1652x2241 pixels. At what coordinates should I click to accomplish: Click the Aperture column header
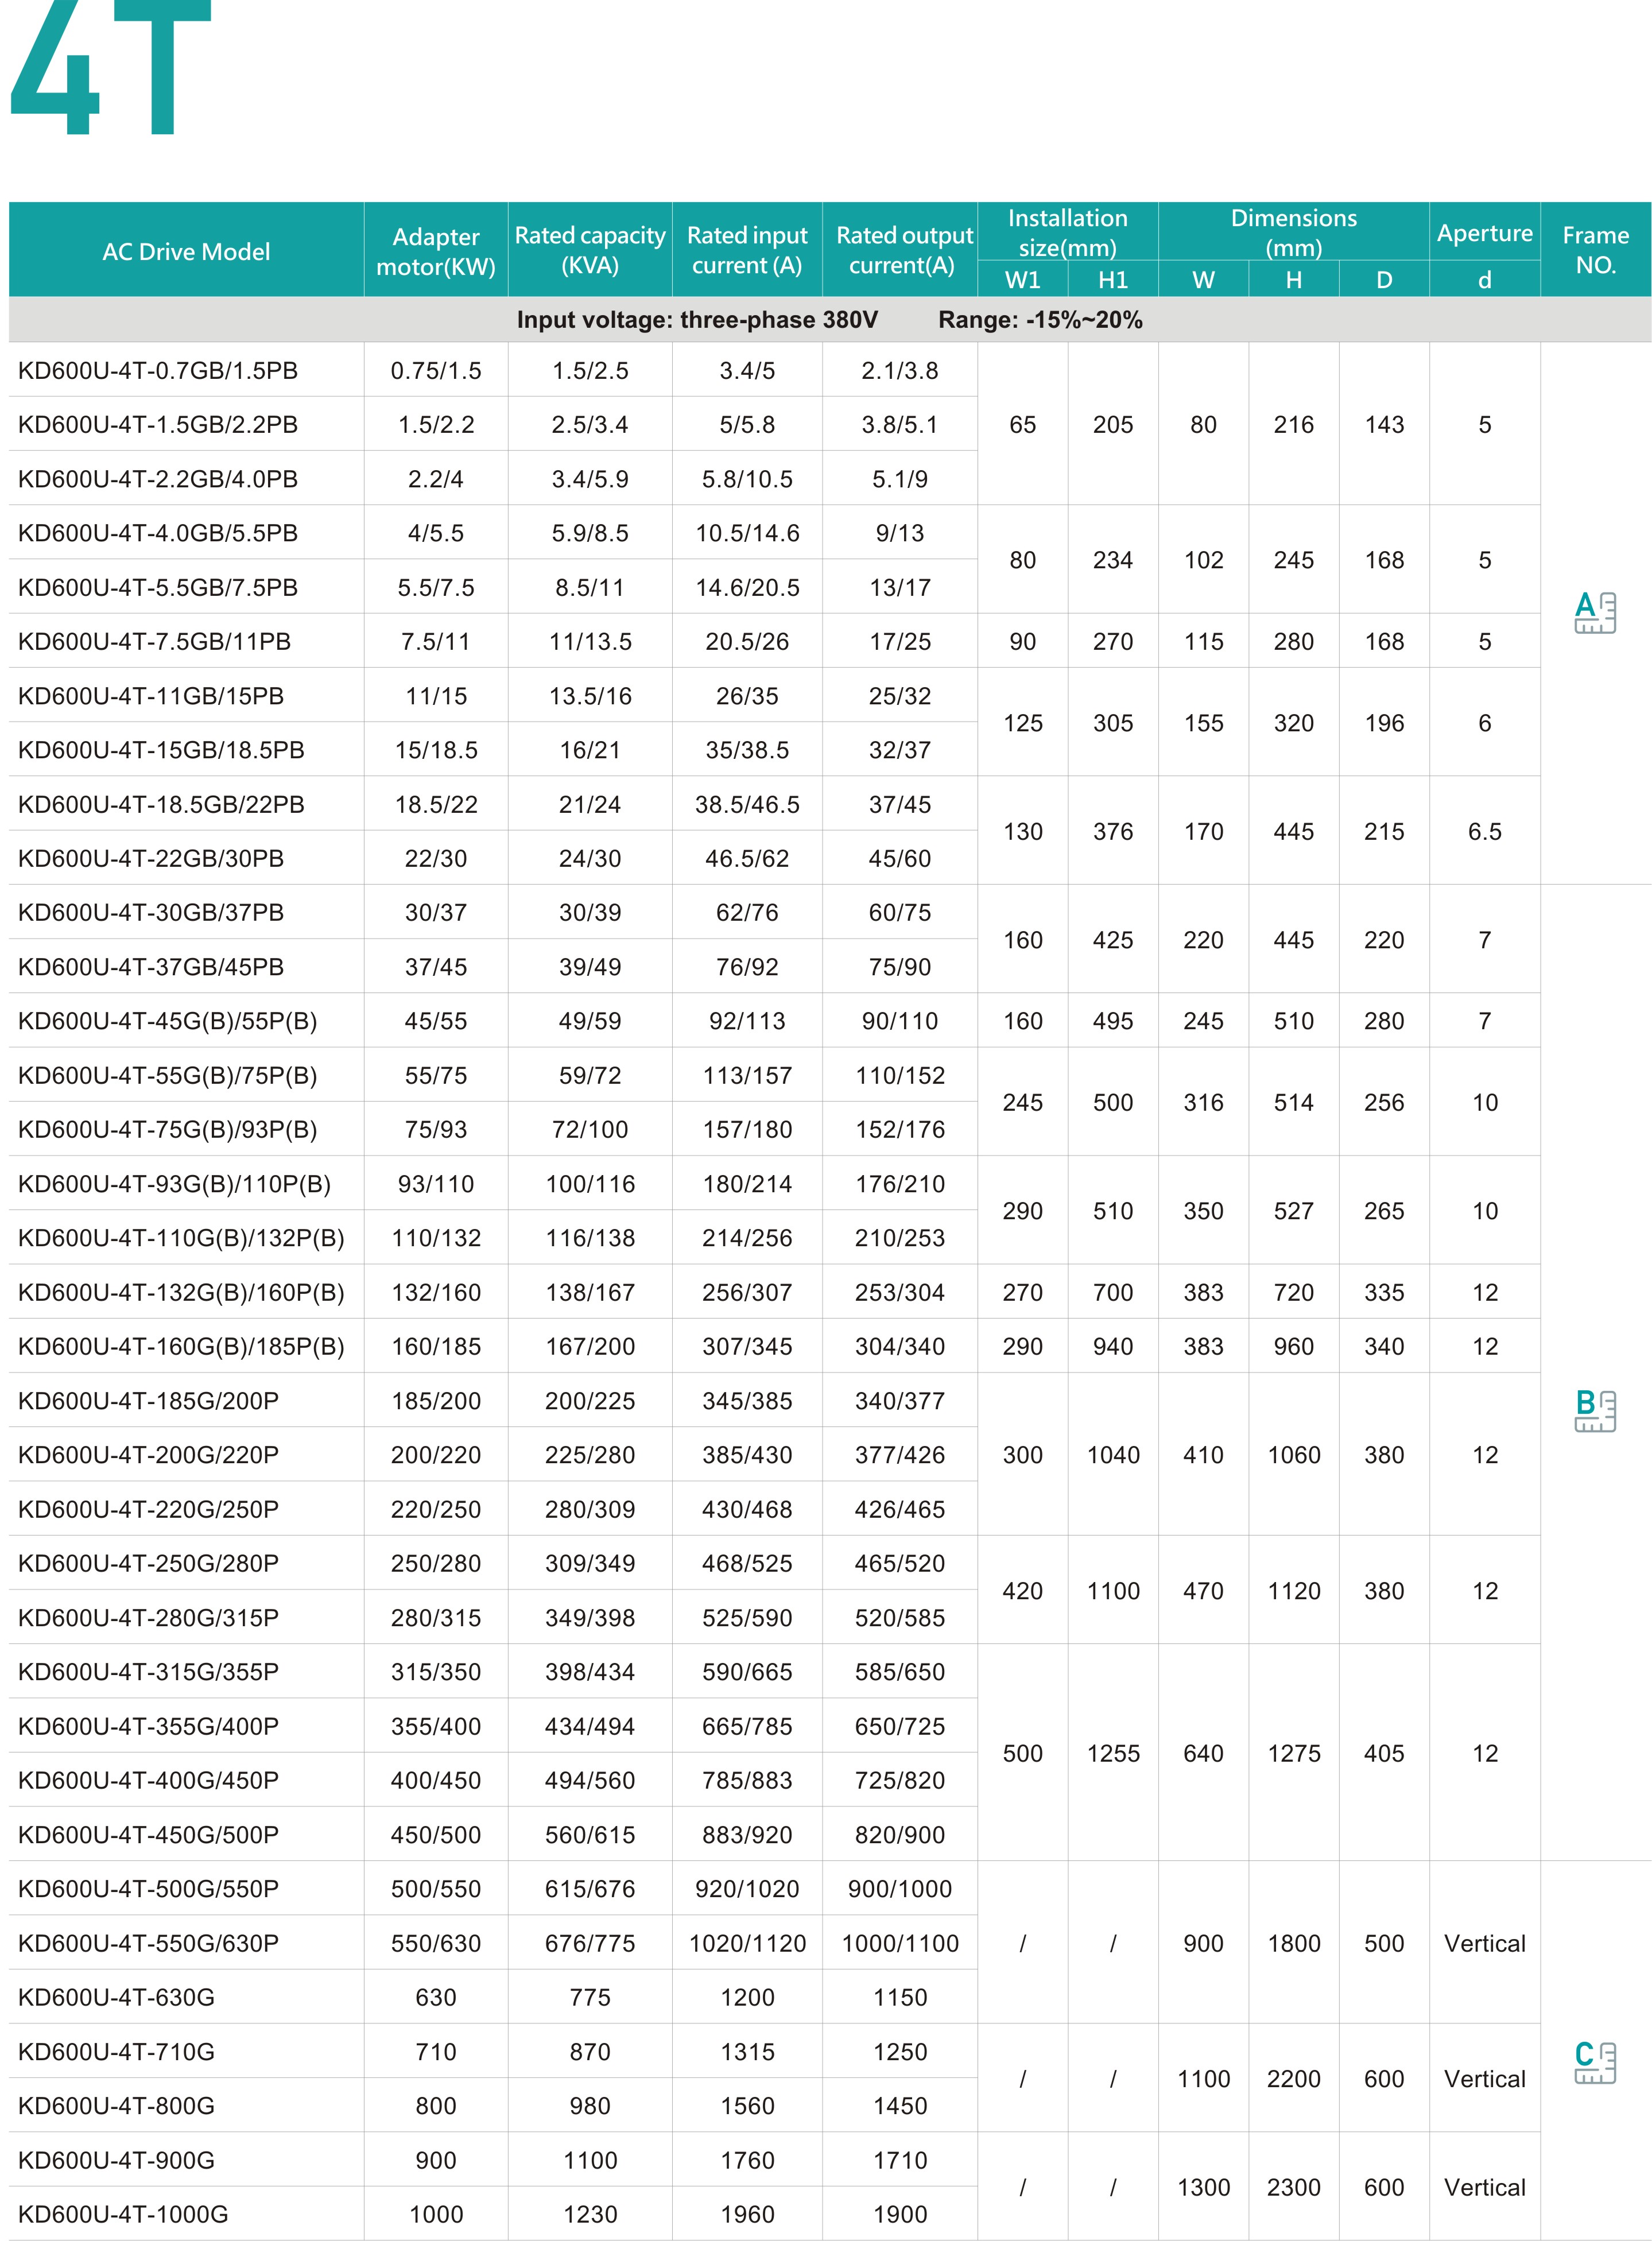point(1484,233)
